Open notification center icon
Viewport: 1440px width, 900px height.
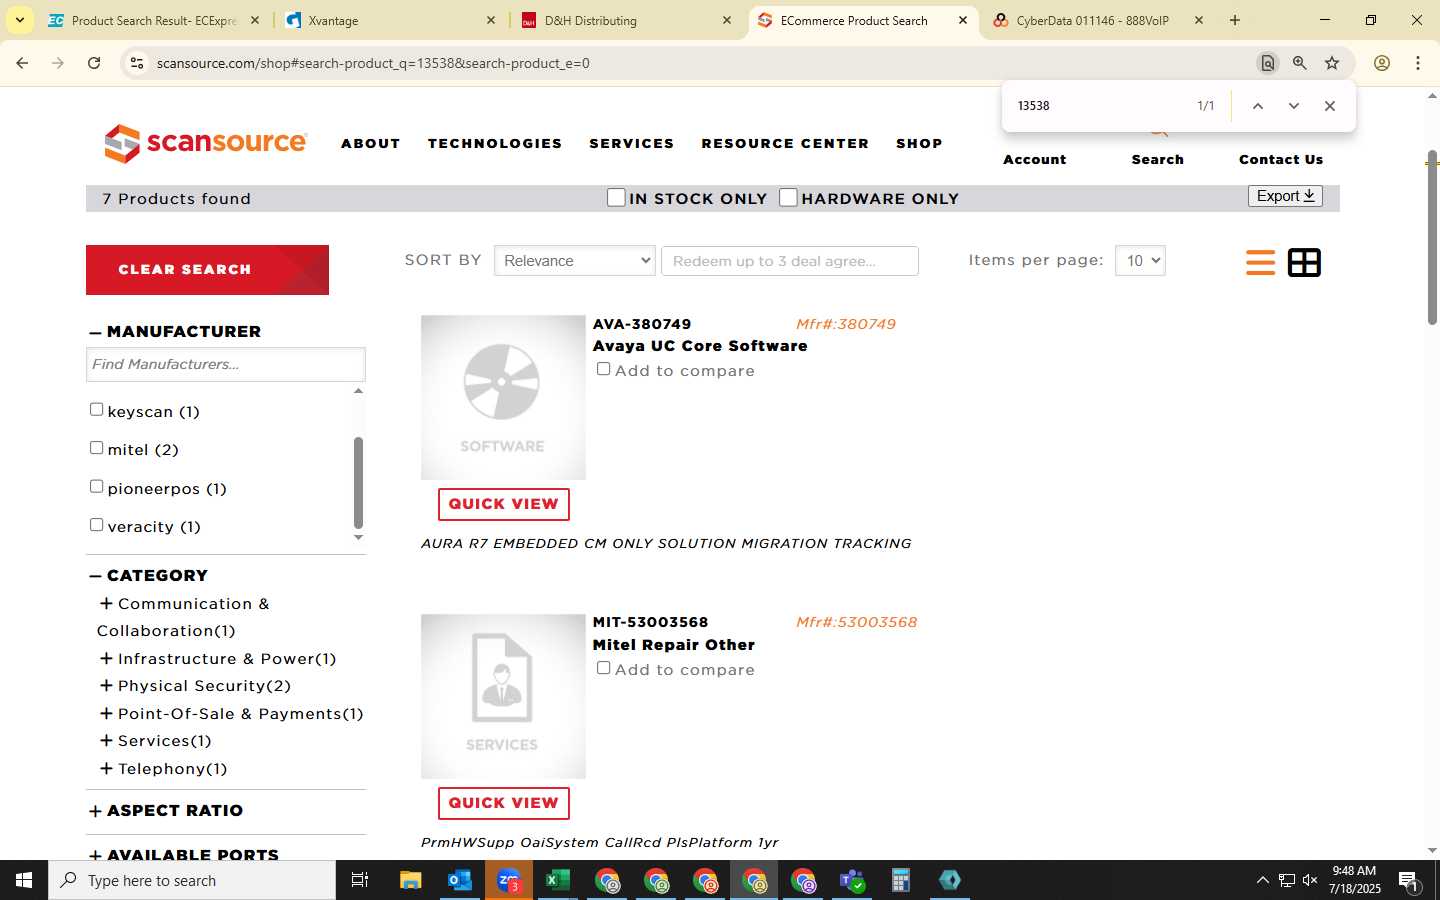pyautogui.click(x=1408, y=880)
